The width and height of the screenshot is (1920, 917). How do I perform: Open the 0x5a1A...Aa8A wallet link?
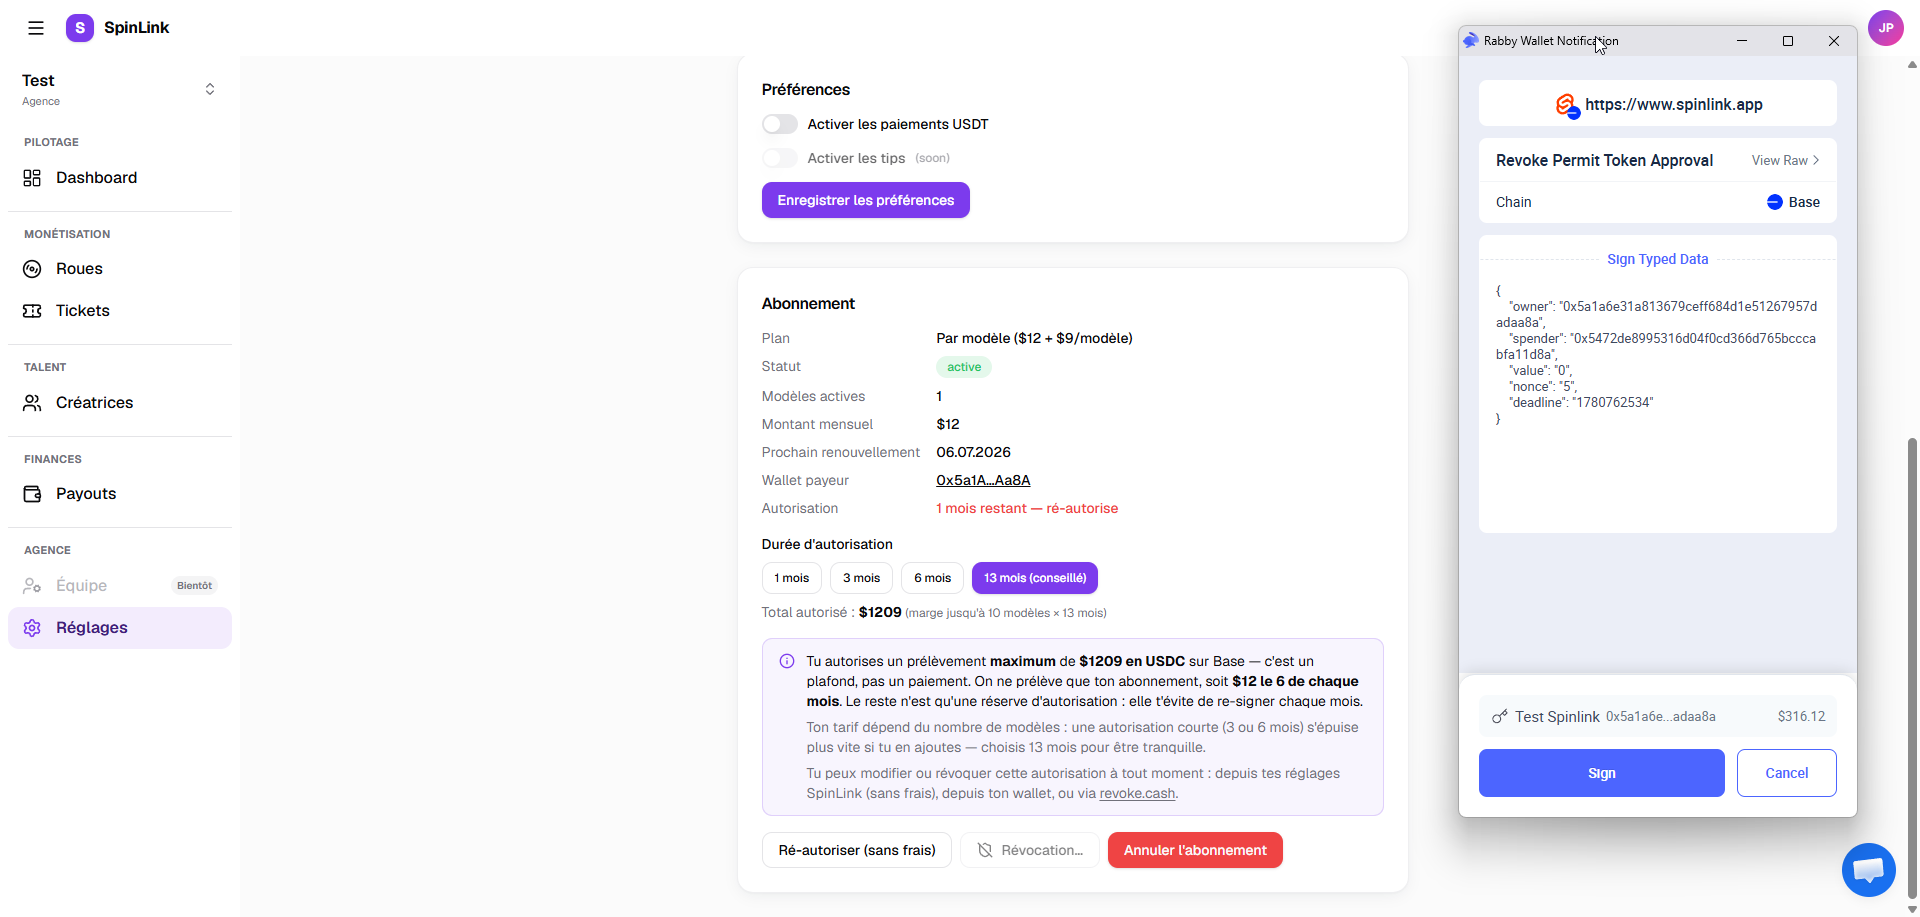tap(983, 481)
